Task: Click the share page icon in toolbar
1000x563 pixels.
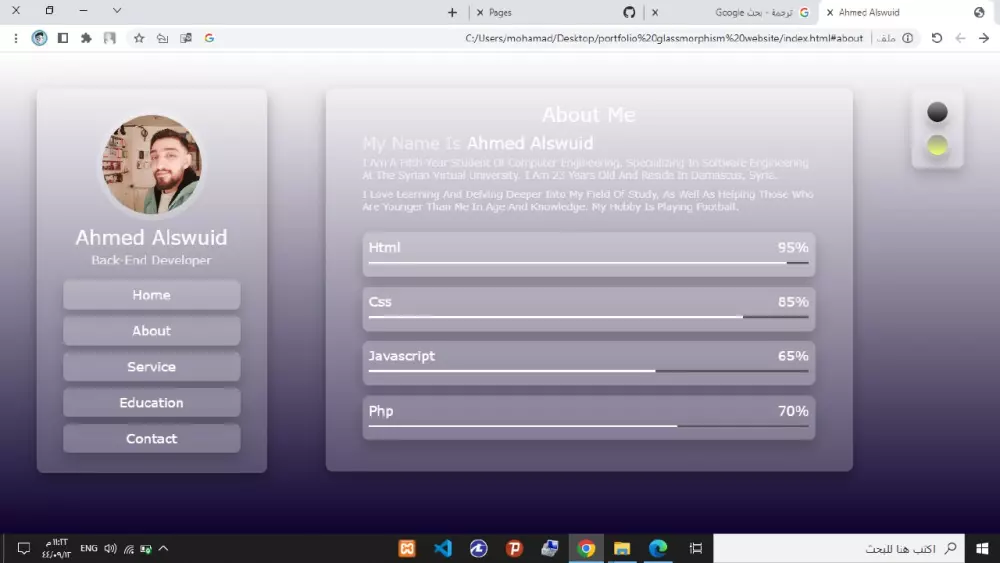Action: coord(163,38)
